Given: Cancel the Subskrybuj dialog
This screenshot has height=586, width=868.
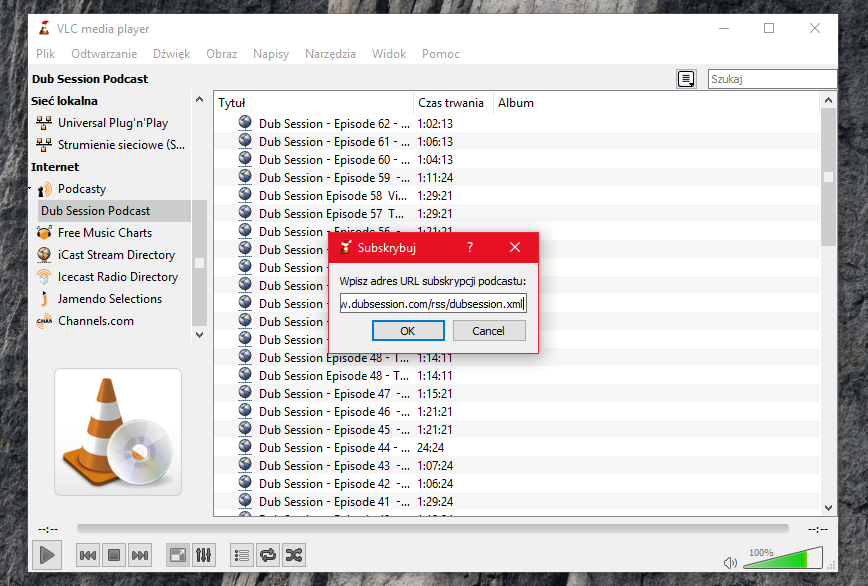Looking at the screenshot, I should tap(489, 331).
